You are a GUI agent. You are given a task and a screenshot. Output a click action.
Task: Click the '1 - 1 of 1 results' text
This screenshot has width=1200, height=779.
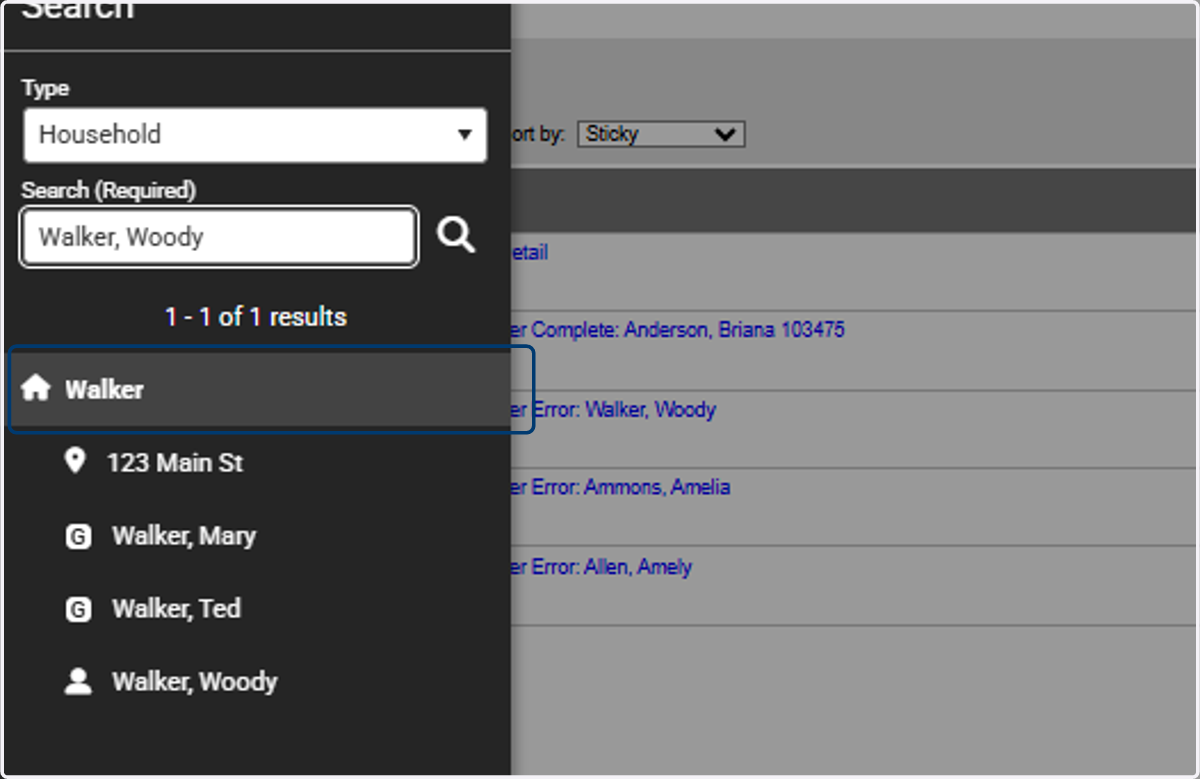tap(256, 317)
